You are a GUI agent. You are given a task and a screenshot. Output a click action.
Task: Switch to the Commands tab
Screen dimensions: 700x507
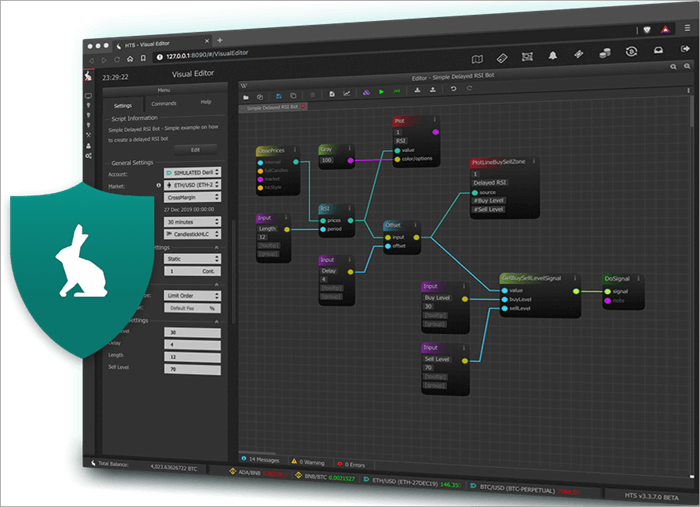pos(164,104)
